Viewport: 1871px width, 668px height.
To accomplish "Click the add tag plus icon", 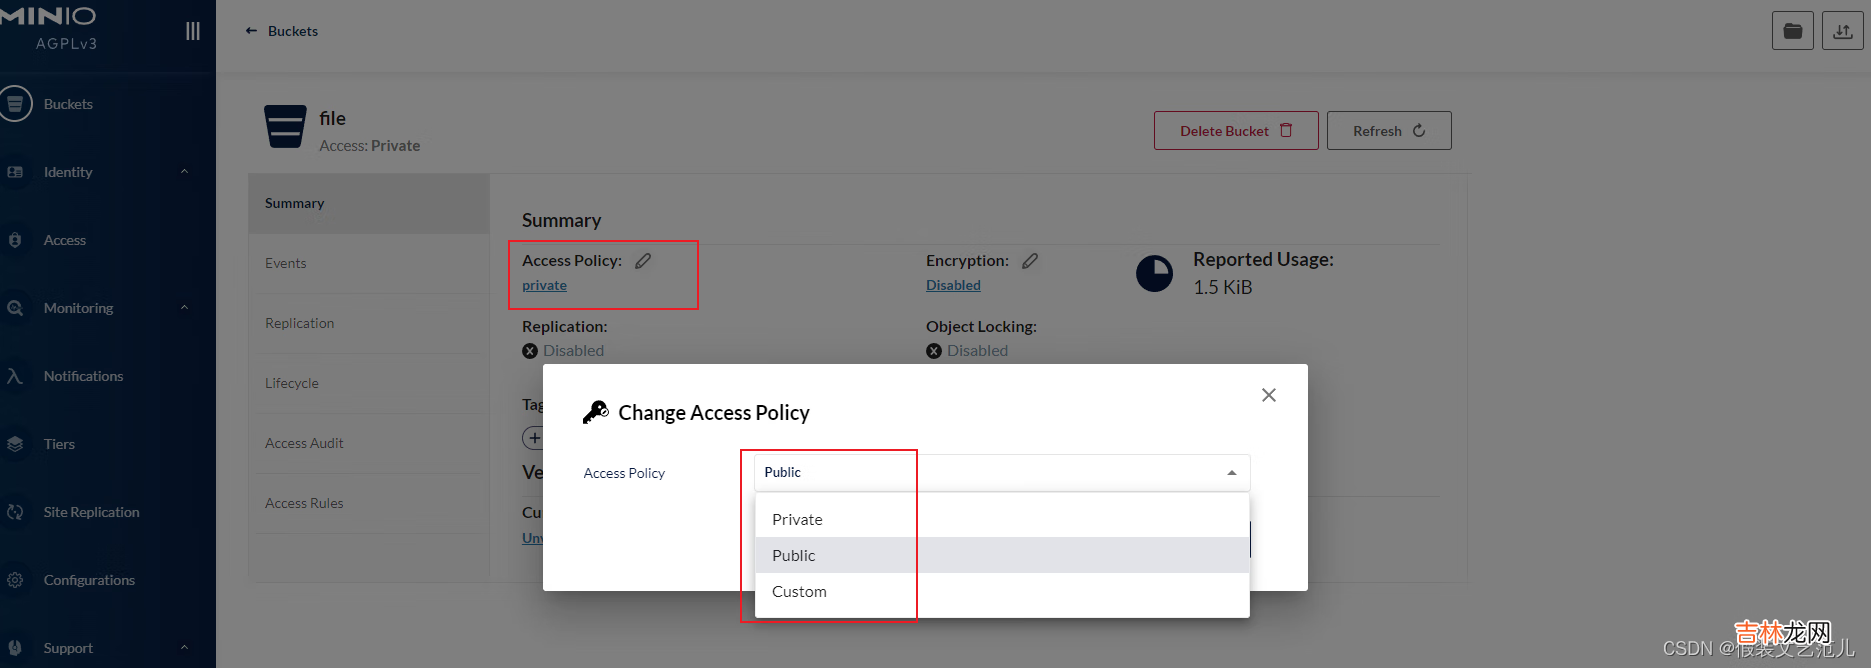I will [x=534, y=438].
